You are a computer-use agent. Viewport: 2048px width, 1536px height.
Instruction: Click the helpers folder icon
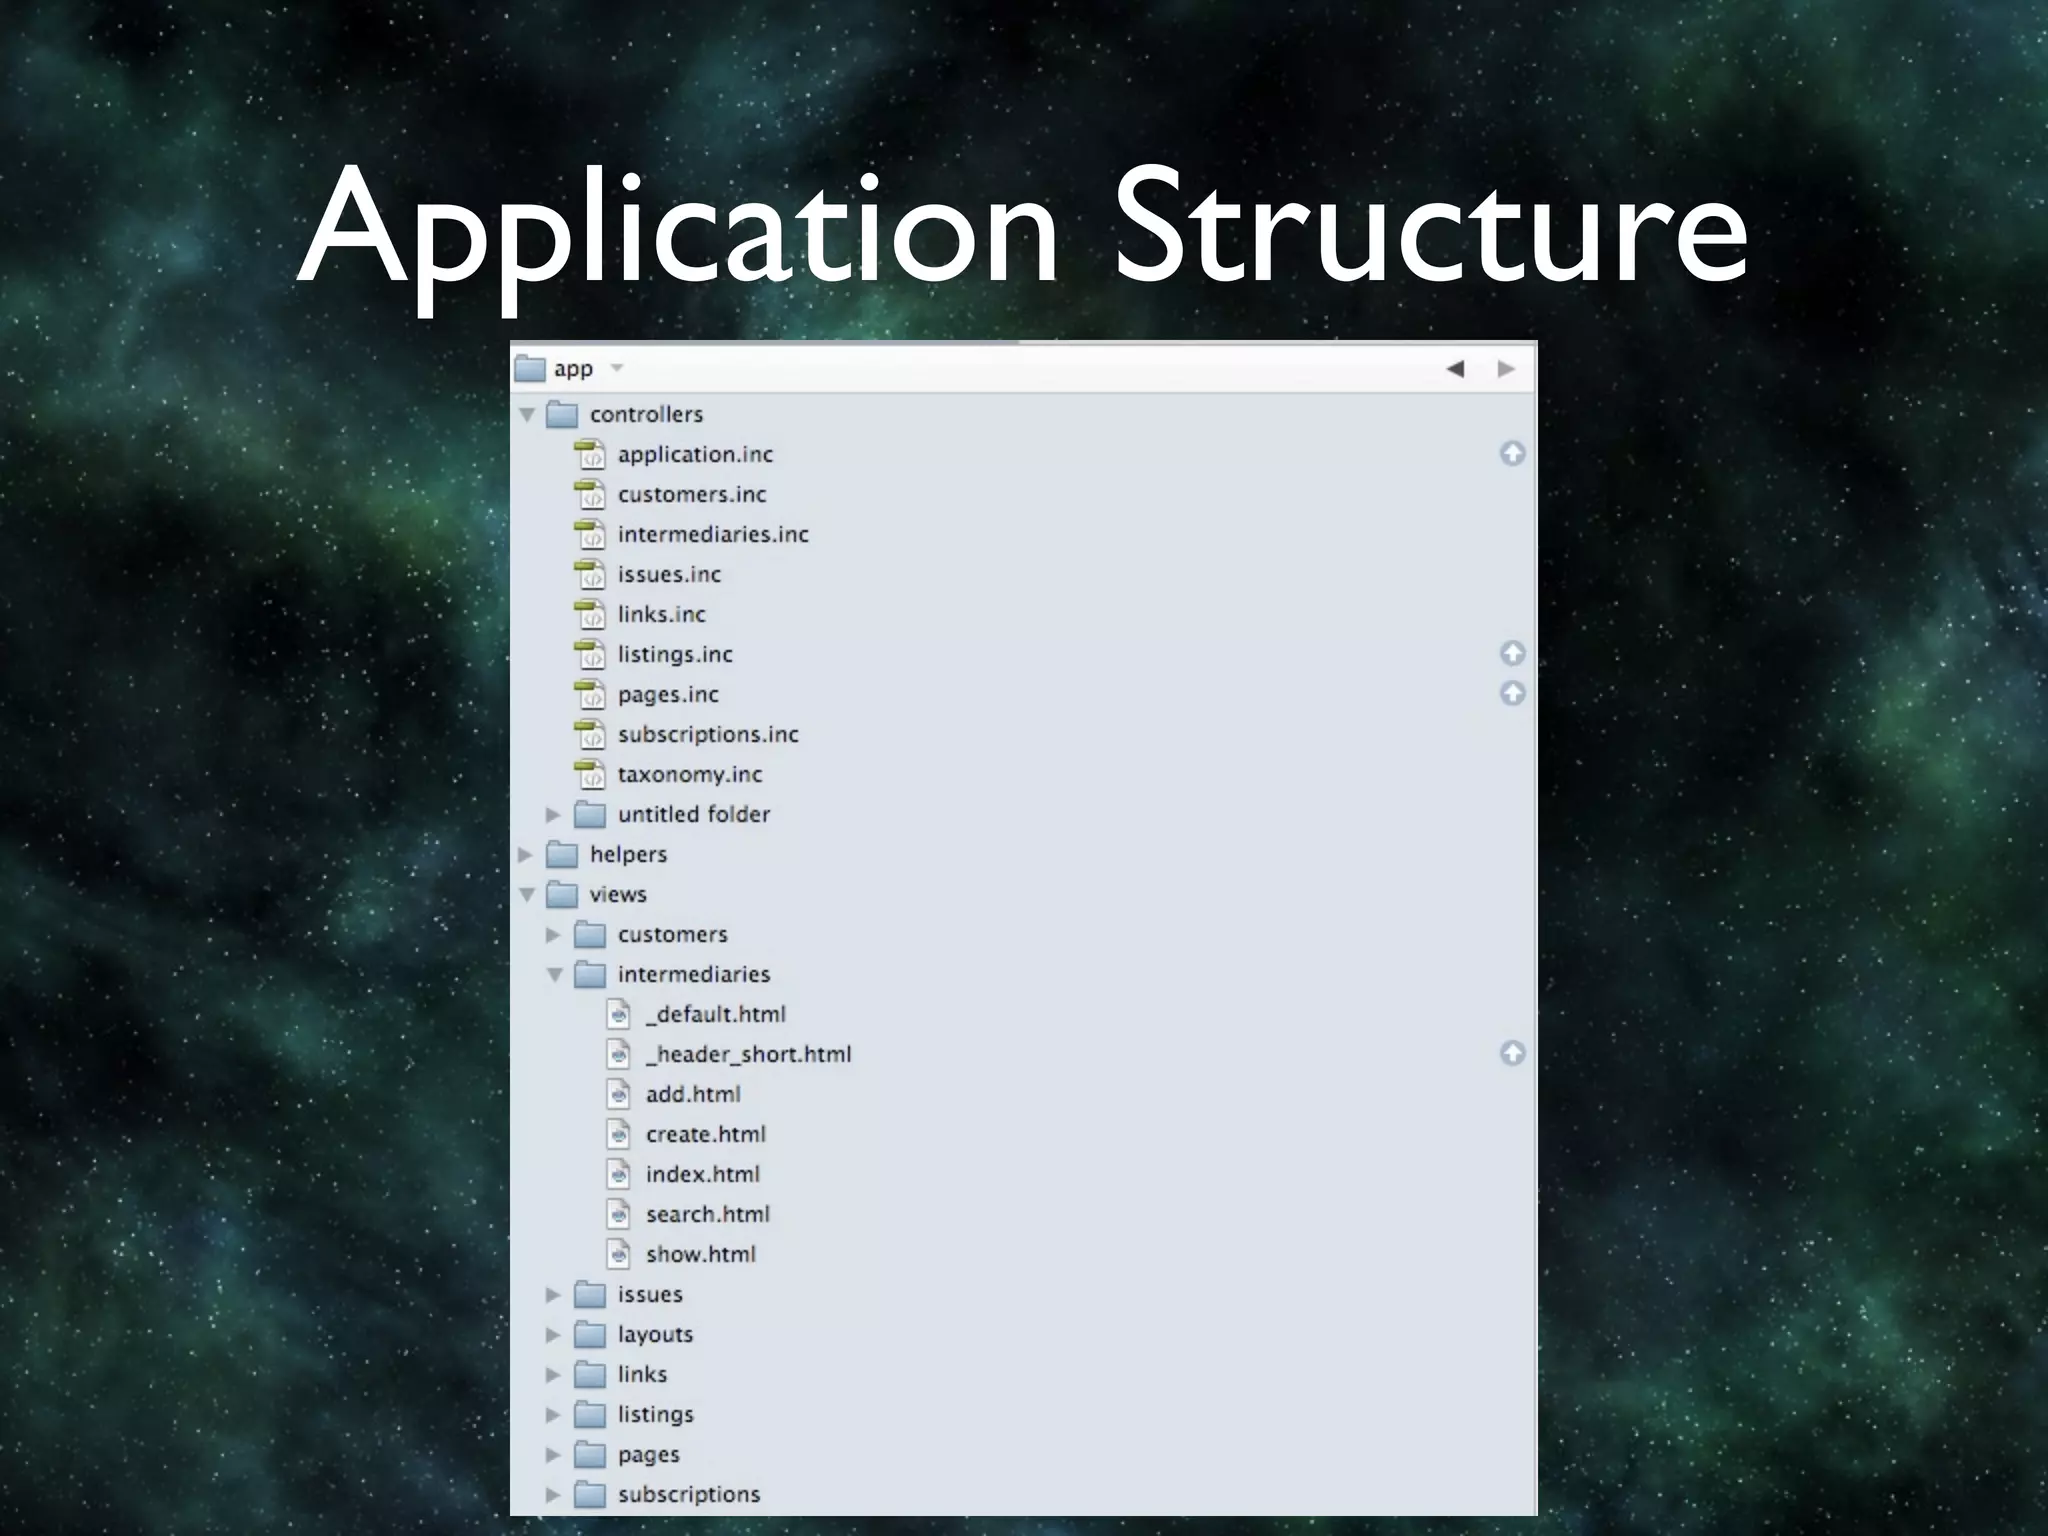point(562,854)
